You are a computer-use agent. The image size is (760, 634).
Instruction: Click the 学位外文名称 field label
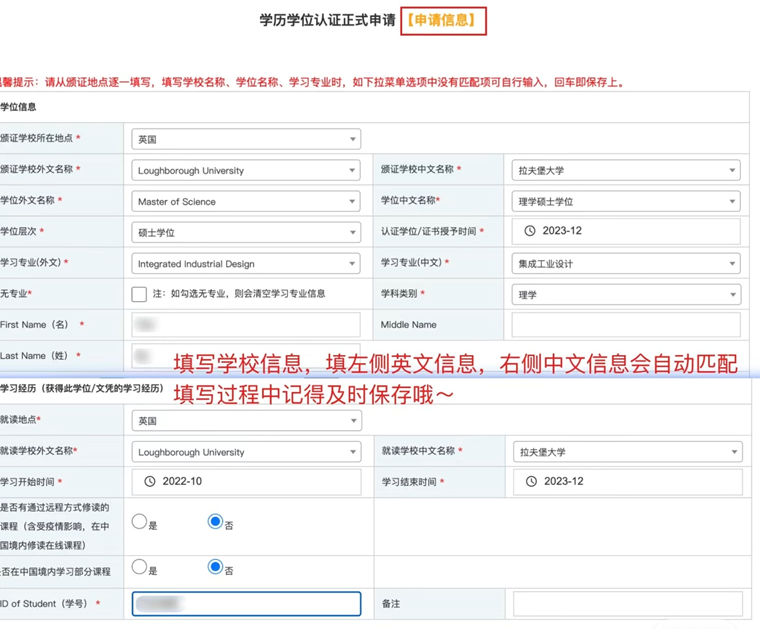(x=28, y=200)
